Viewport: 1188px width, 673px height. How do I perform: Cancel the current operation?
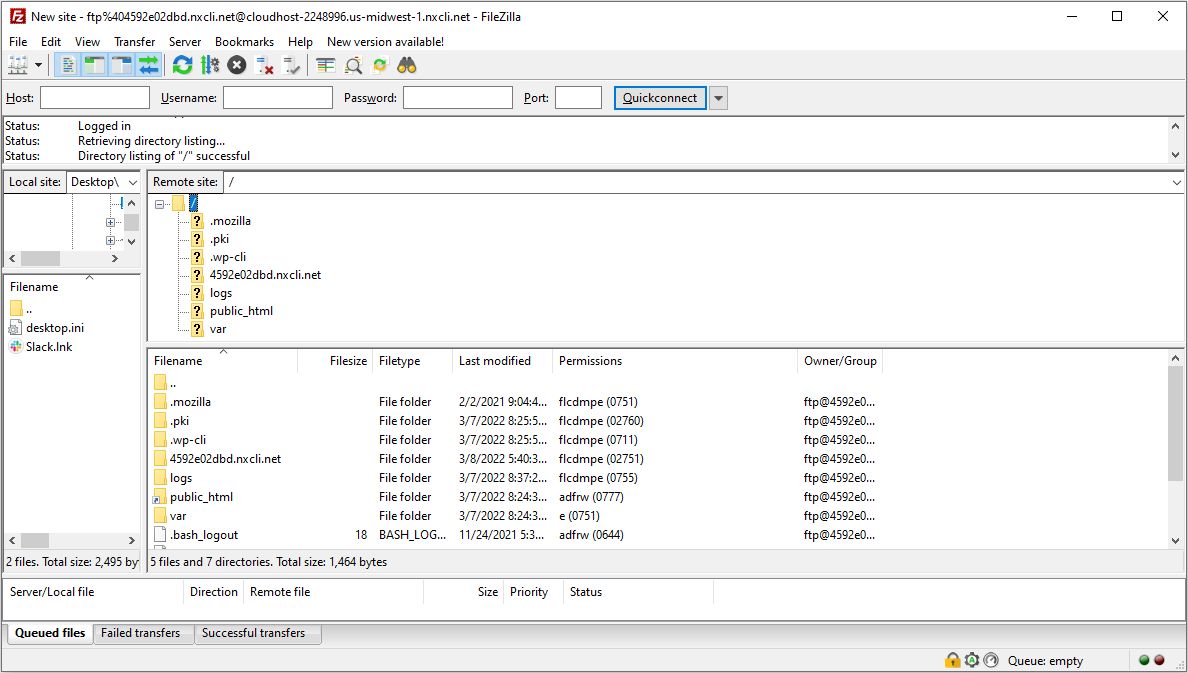click(237, 66)
